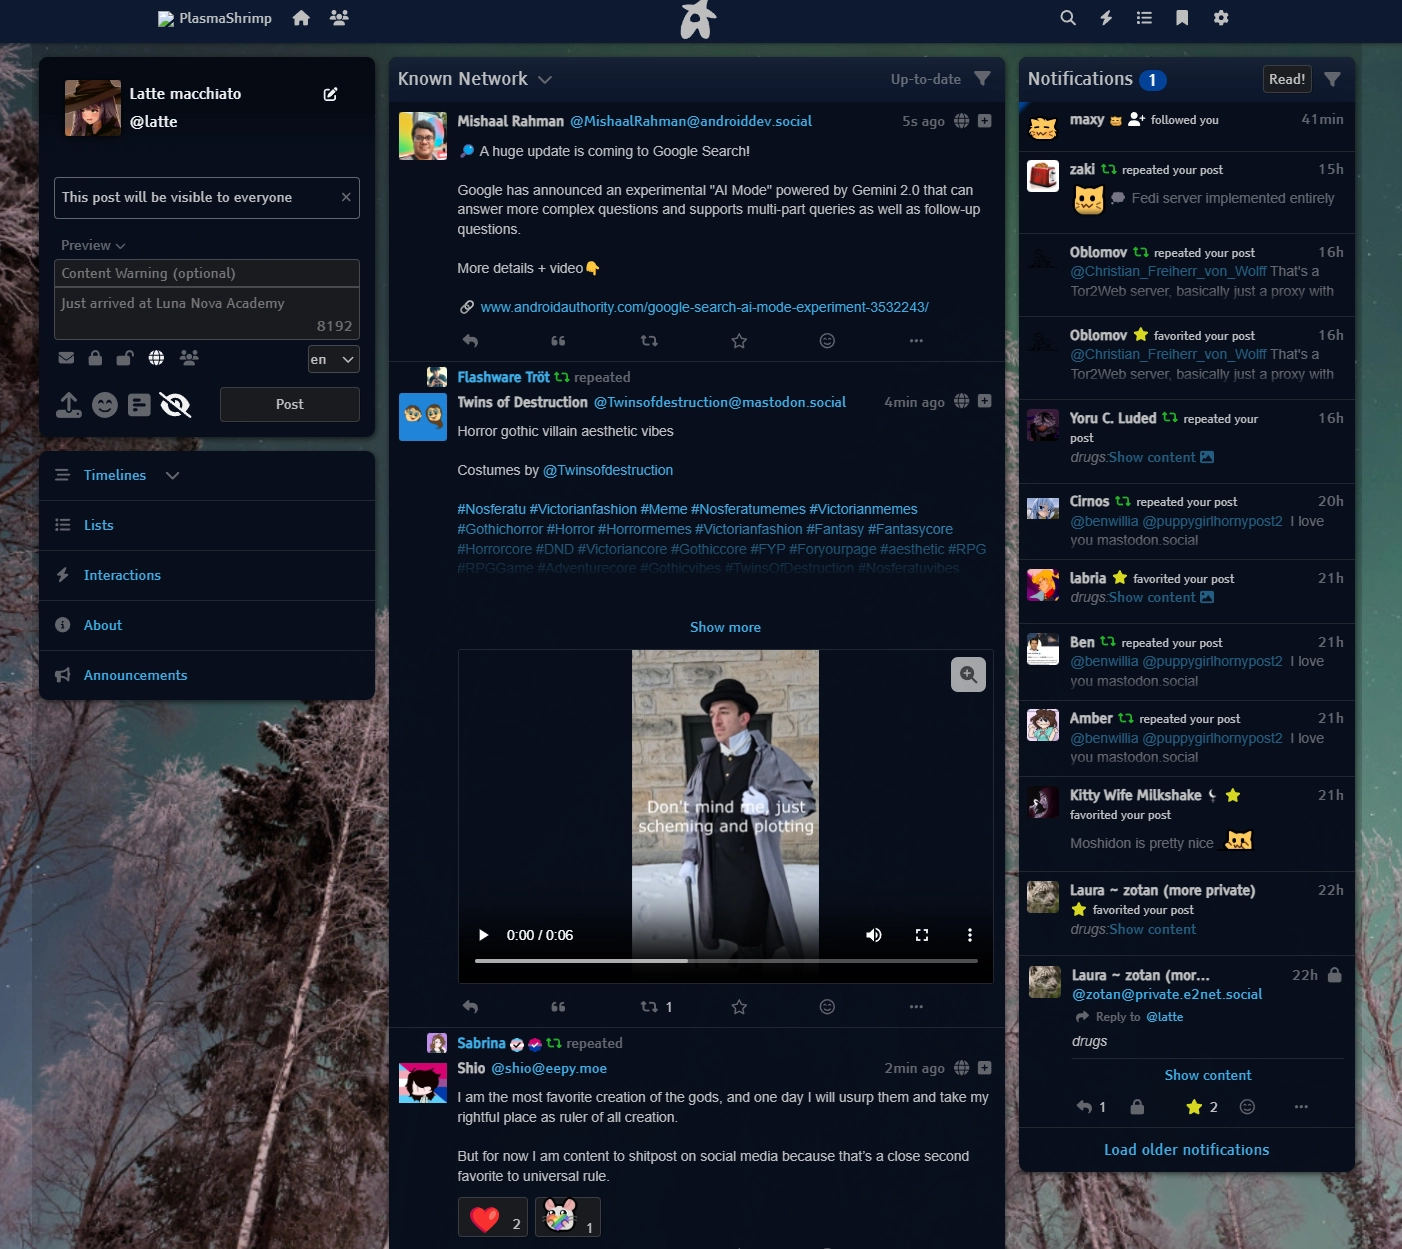Add a poll to the post
This screenshot has width=1402, height=1249.
click(140, 405)
